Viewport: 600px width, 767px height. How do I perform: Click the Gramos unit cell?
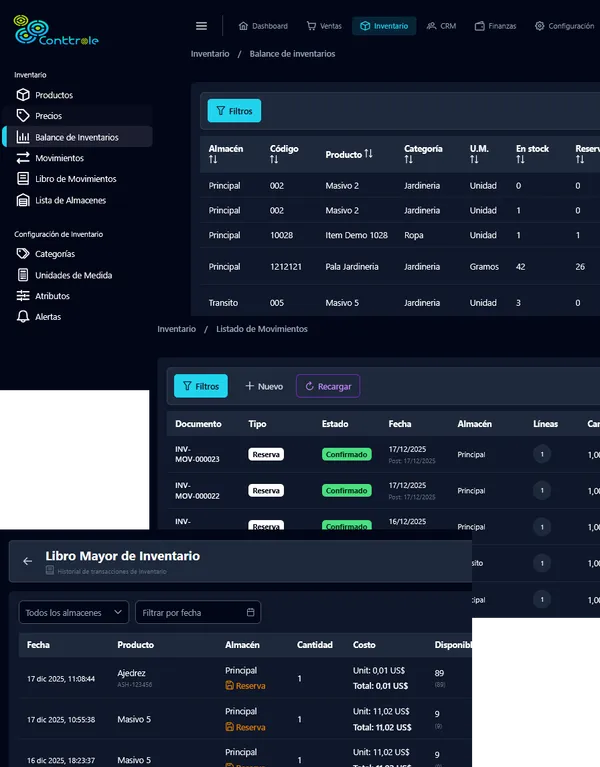[484, 267]
